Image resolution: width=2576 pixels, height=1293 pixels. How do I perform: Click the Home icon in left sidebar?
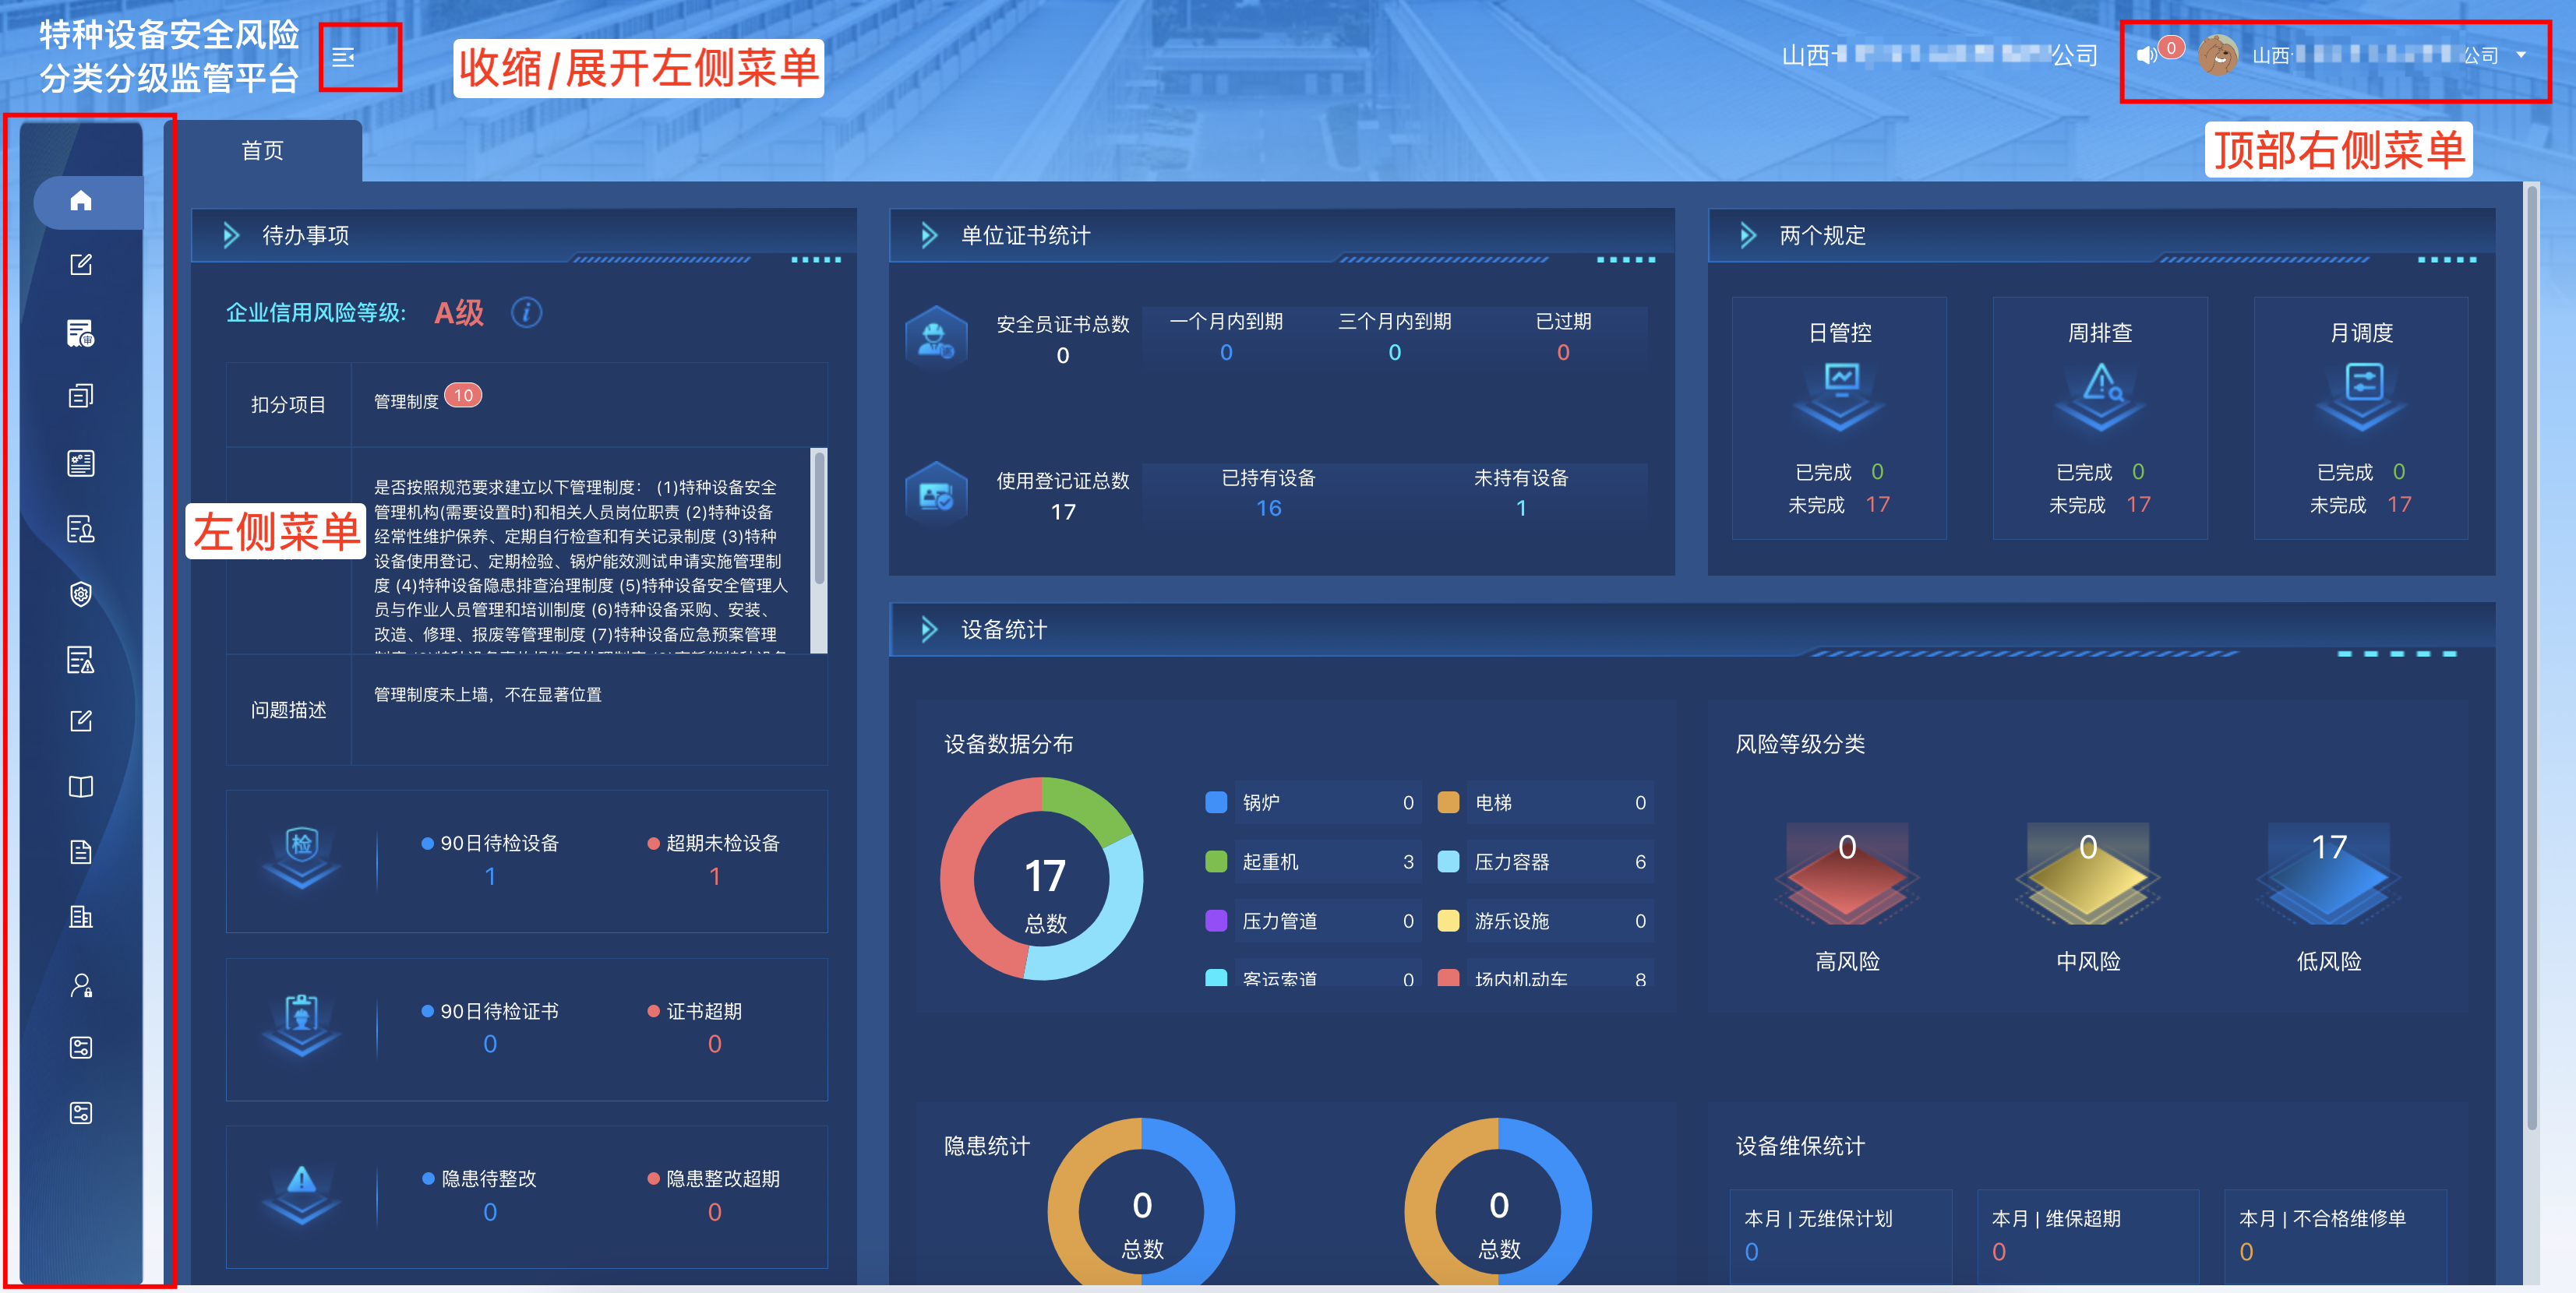click(x=81, y=201)
